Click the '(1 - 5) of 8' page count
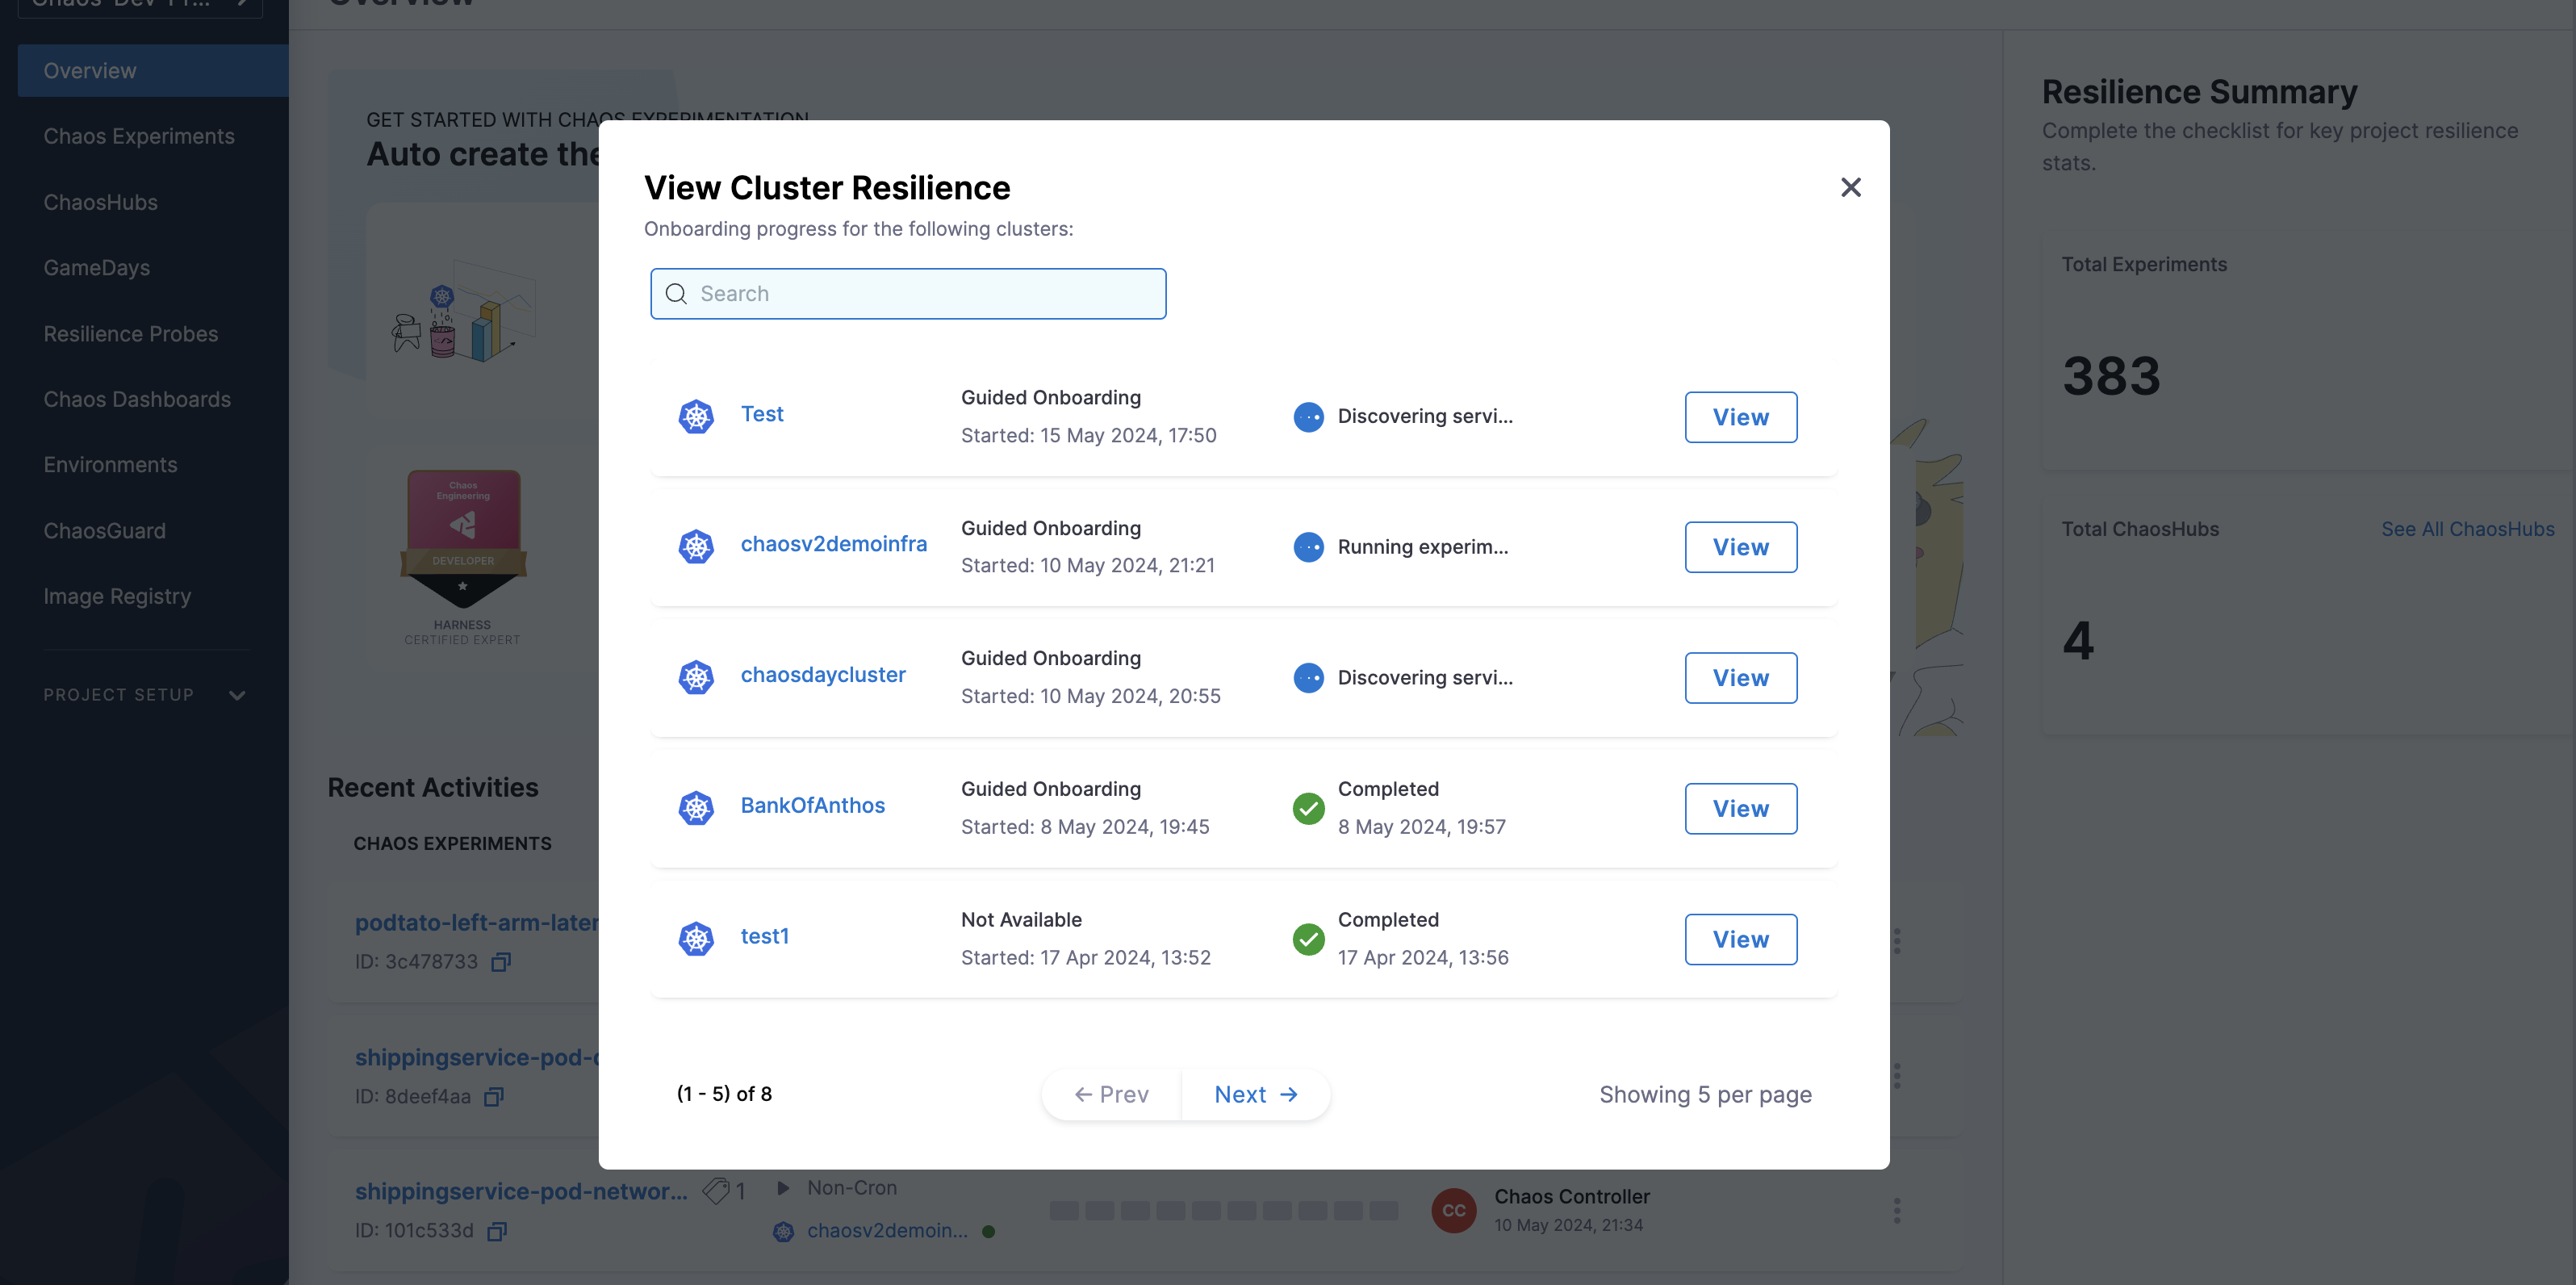 (724, 1093)
